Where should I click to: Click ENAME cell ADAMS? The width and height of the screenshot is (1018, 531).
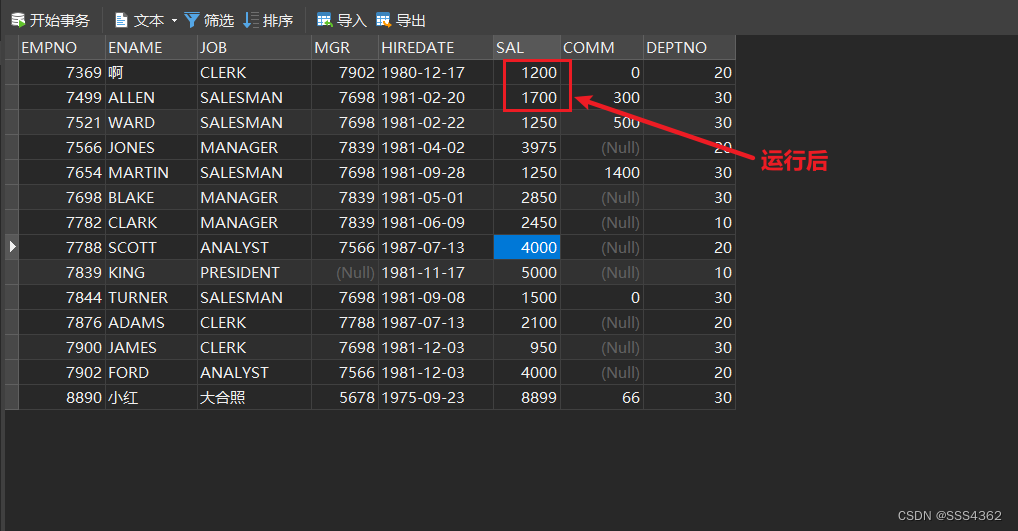(x=151, y=323)
